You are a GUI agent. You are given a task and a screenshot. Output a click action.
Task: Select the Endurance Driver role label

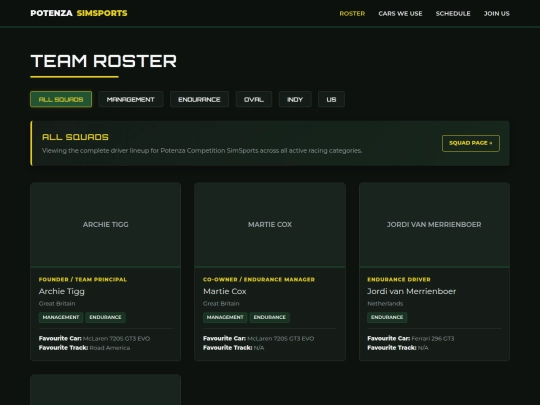coord(399,279)
